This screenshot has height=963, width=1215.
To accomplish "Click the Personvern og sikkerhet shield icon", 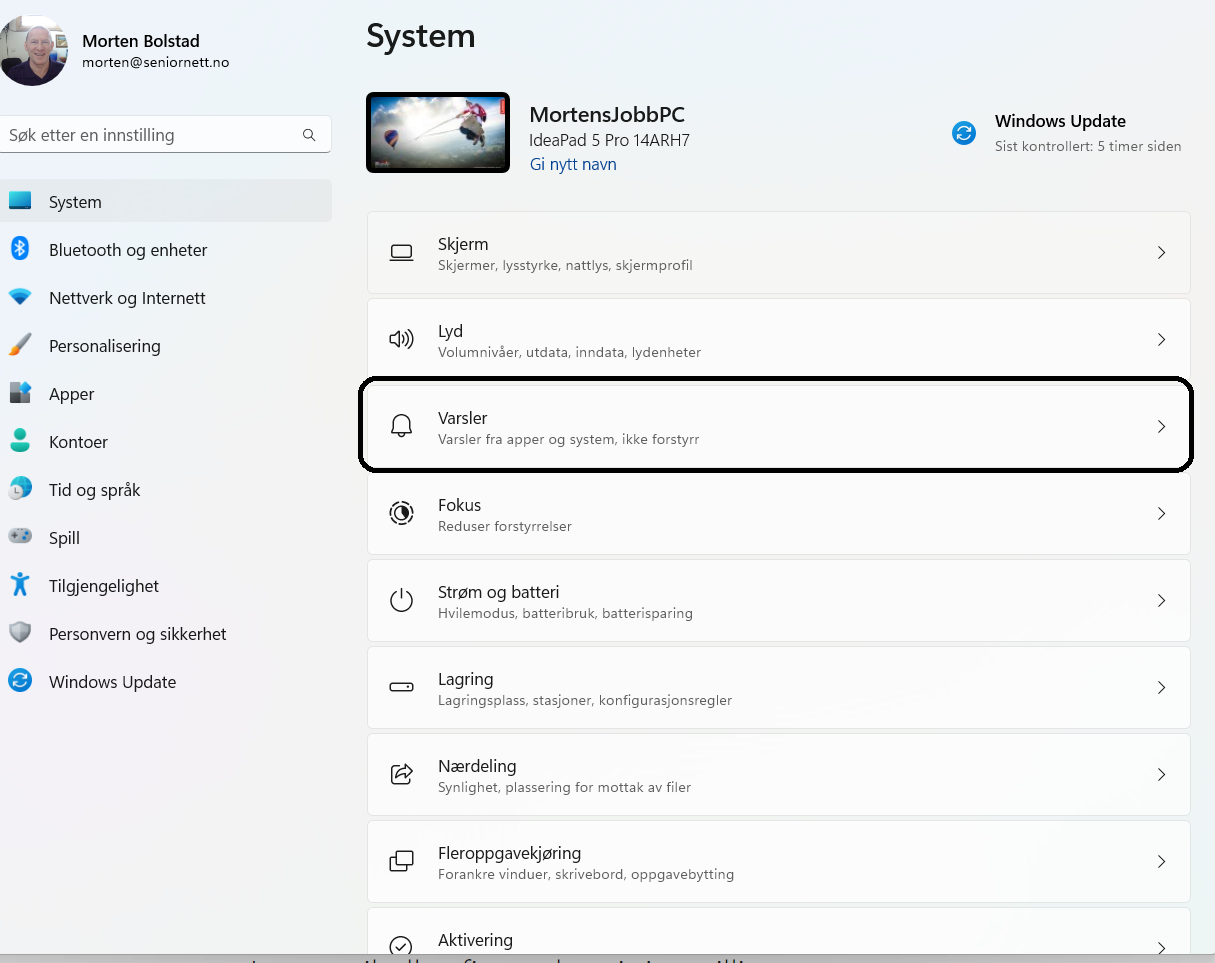I will click(x=20, y=633).
